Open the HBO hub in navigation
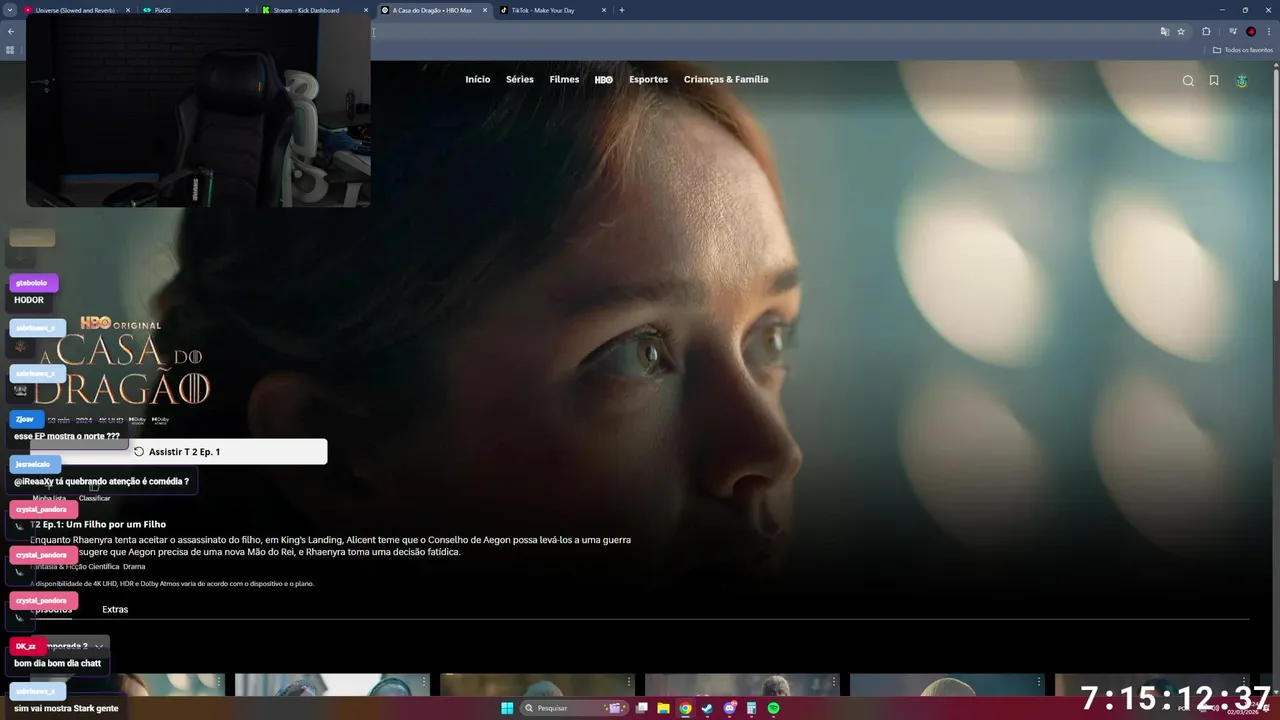This screenshot has width=1280, height=720. [x=604, y=79]
